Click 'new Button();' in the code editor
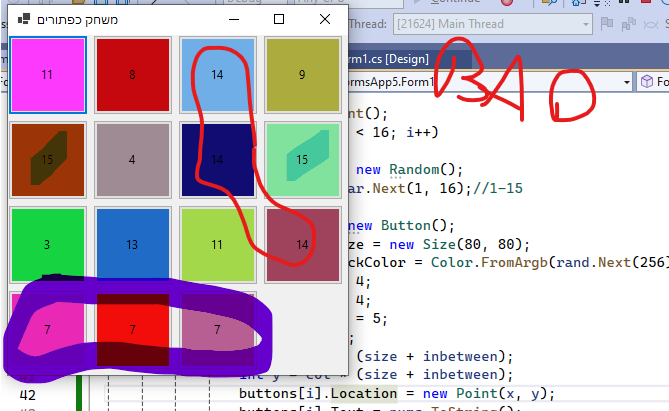Viewport: 669px width, 411px height. click(x=401, y=225)
